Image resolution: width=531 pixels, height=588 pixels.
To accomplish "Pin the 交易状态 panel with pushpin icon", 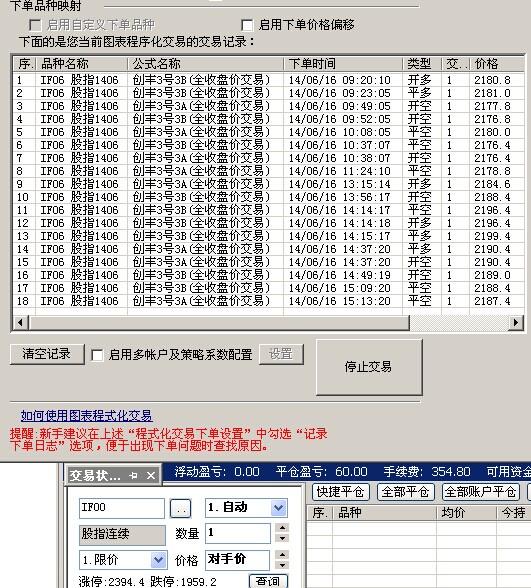I will coord(133,476).
